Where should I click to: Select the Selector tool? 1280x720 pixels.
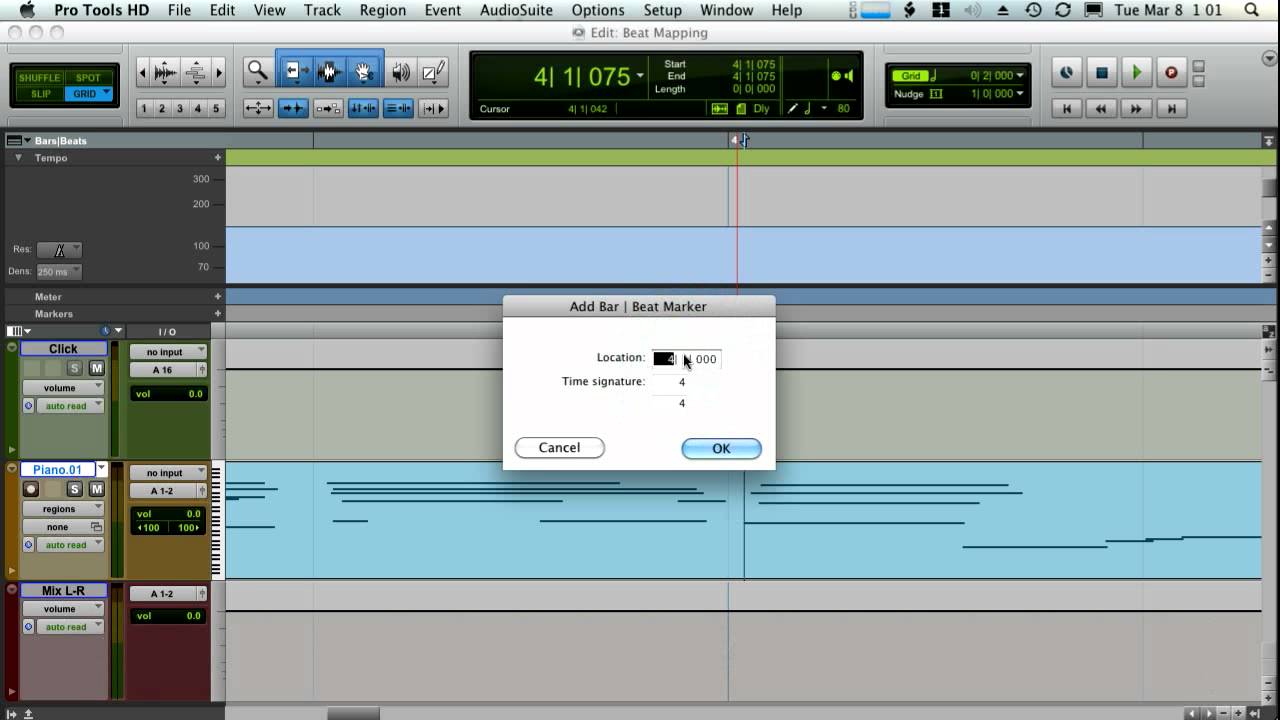click(329, 72)
